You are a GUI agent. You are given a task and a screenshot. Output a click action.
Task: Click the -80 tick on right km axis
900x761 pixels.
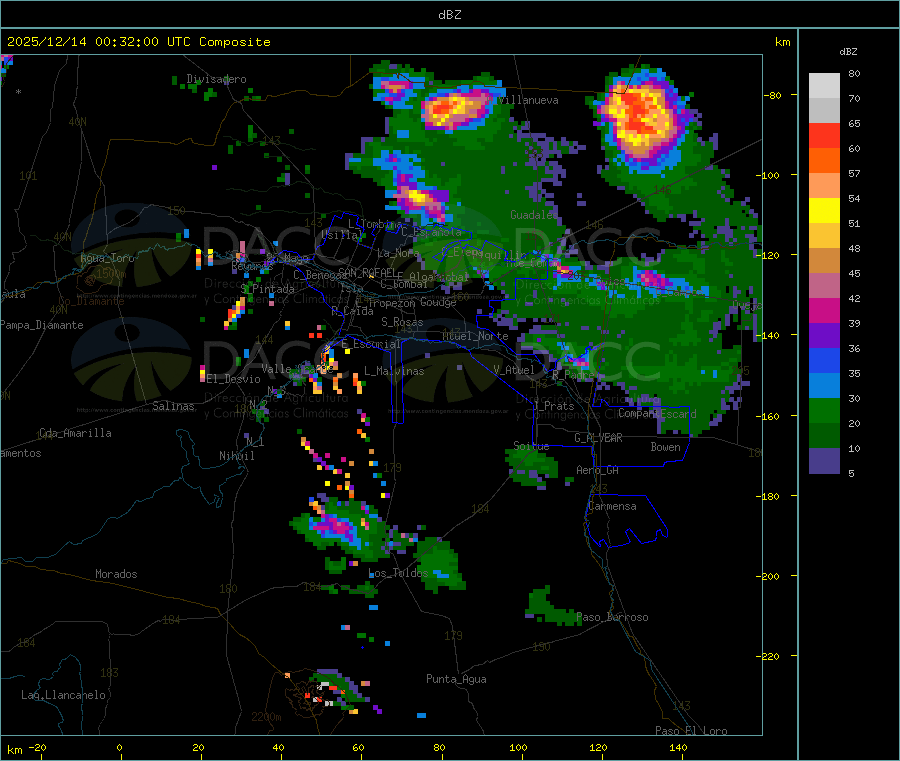coord(773,95)
